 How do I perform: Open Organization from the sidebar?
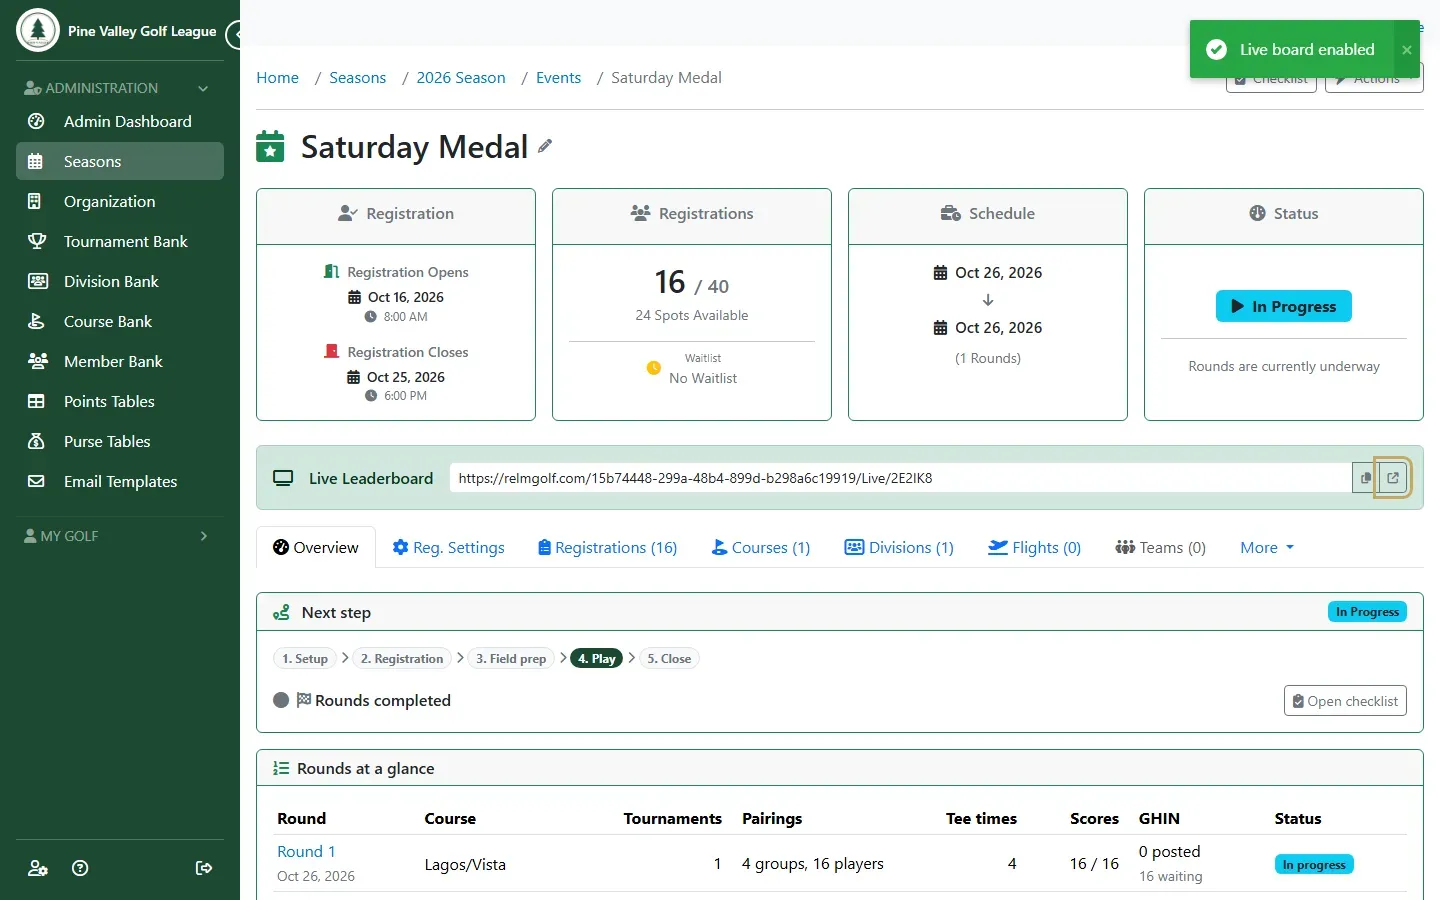pyautogui.click(x=120, y=201)
